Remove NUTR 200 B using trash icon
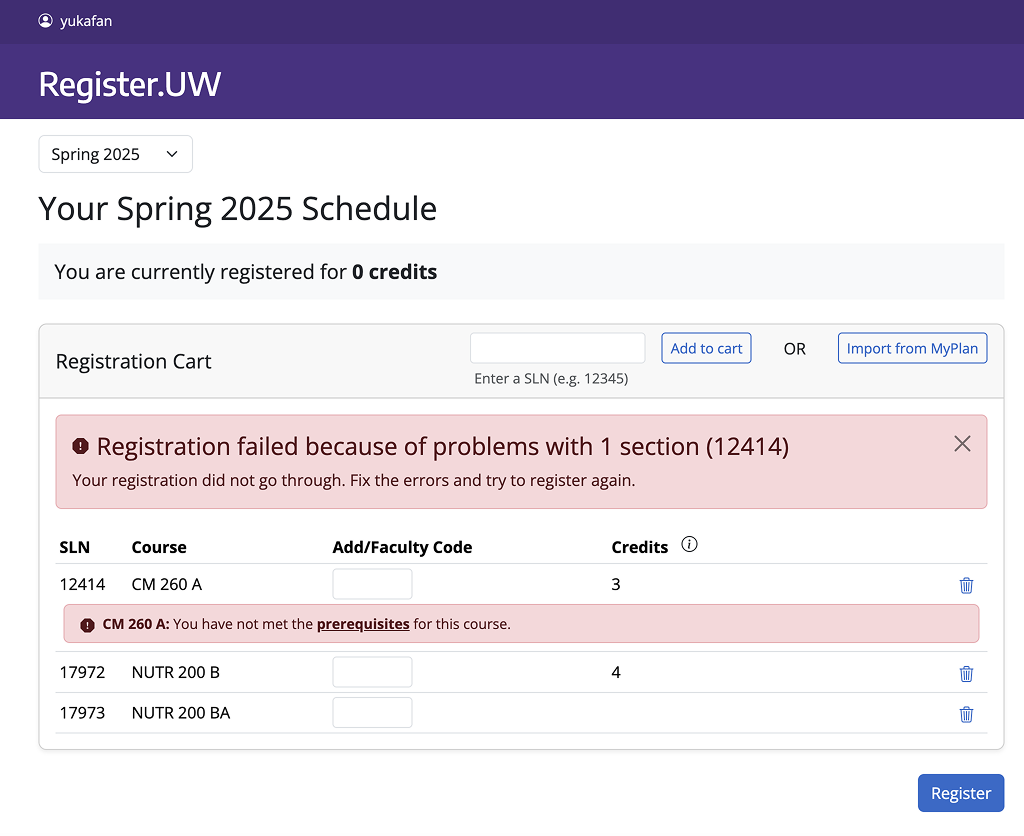The image size is (1024, 836). click(x=966, y=673)
